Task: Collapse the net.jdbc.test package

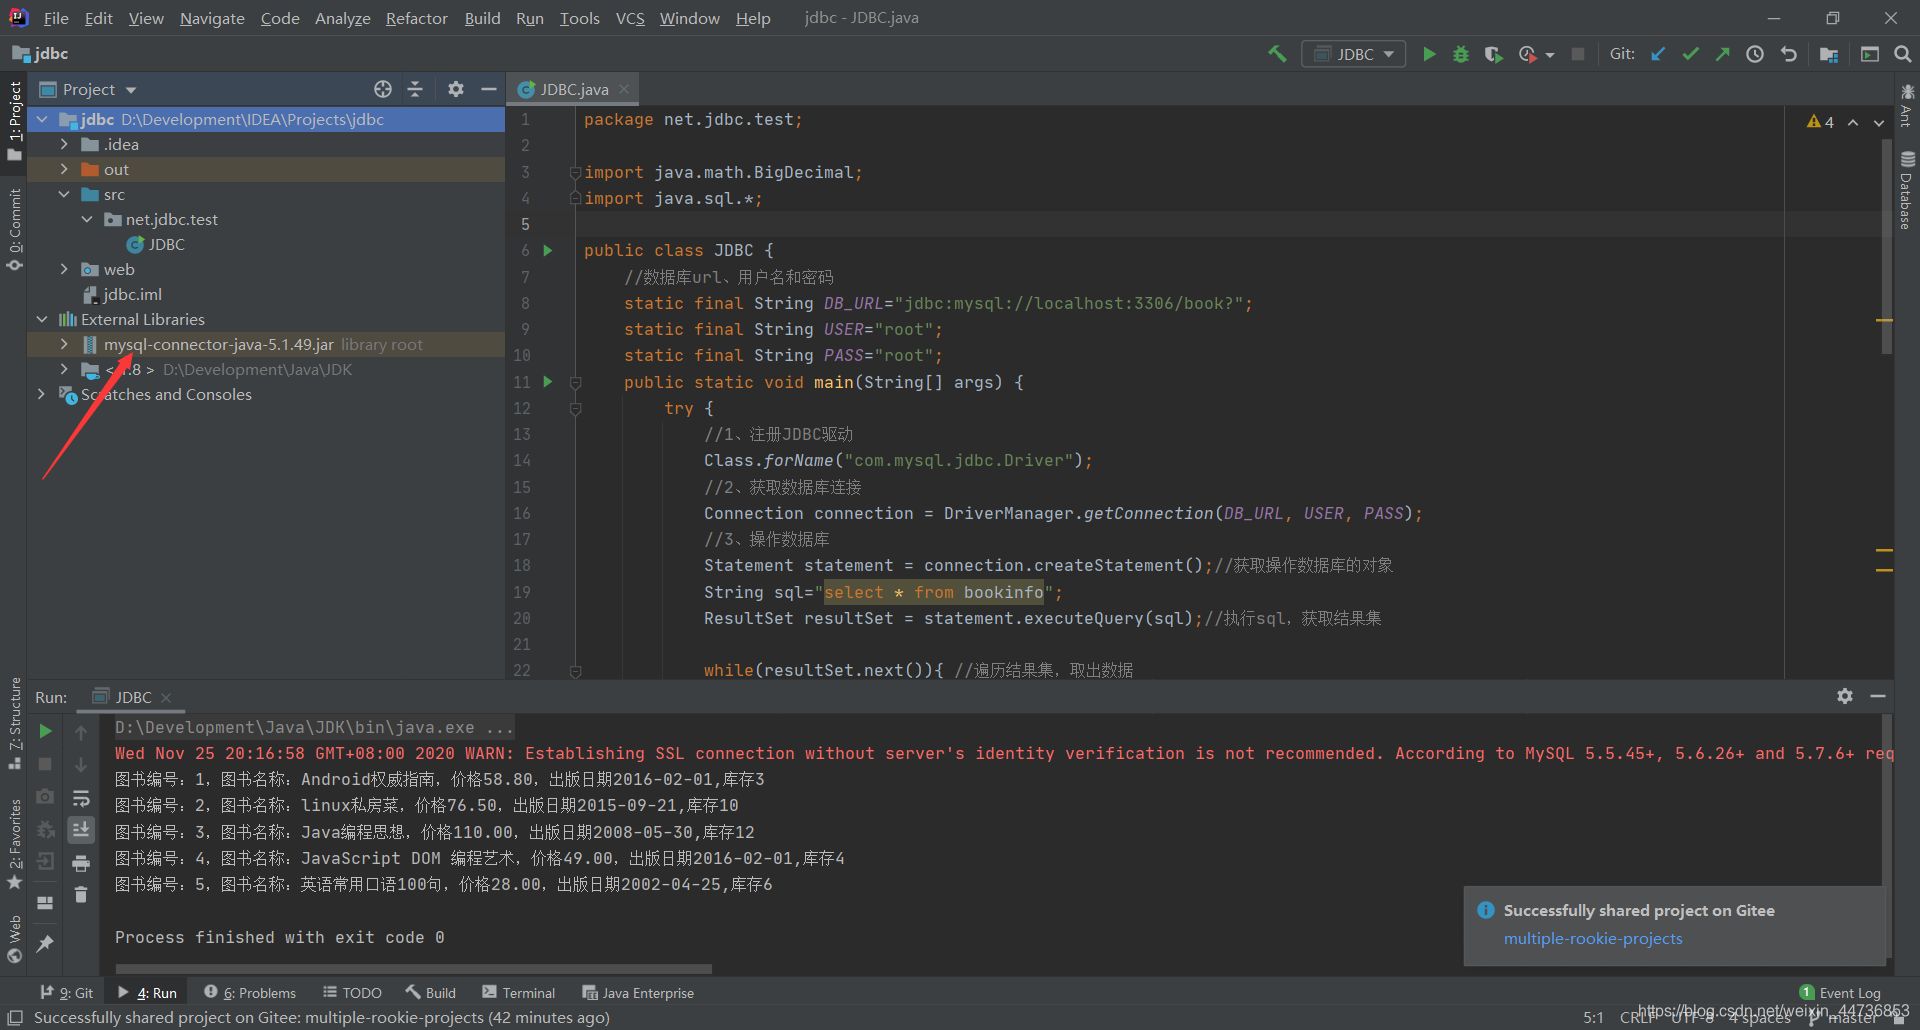Action: 87,219
